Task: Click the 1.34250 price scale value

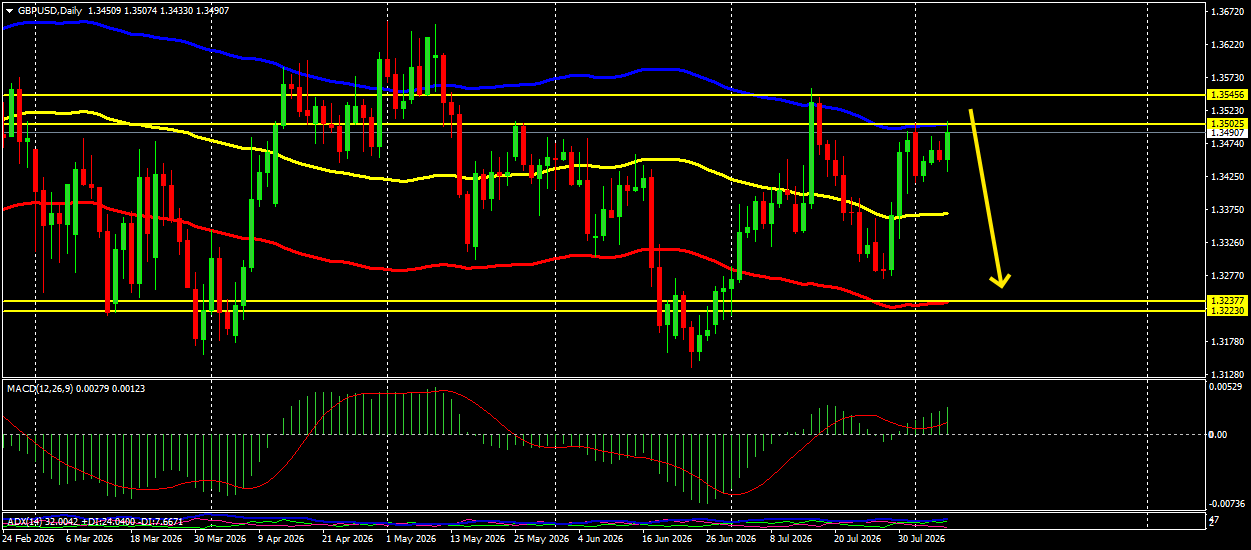Action: (x=1226, y=177)
